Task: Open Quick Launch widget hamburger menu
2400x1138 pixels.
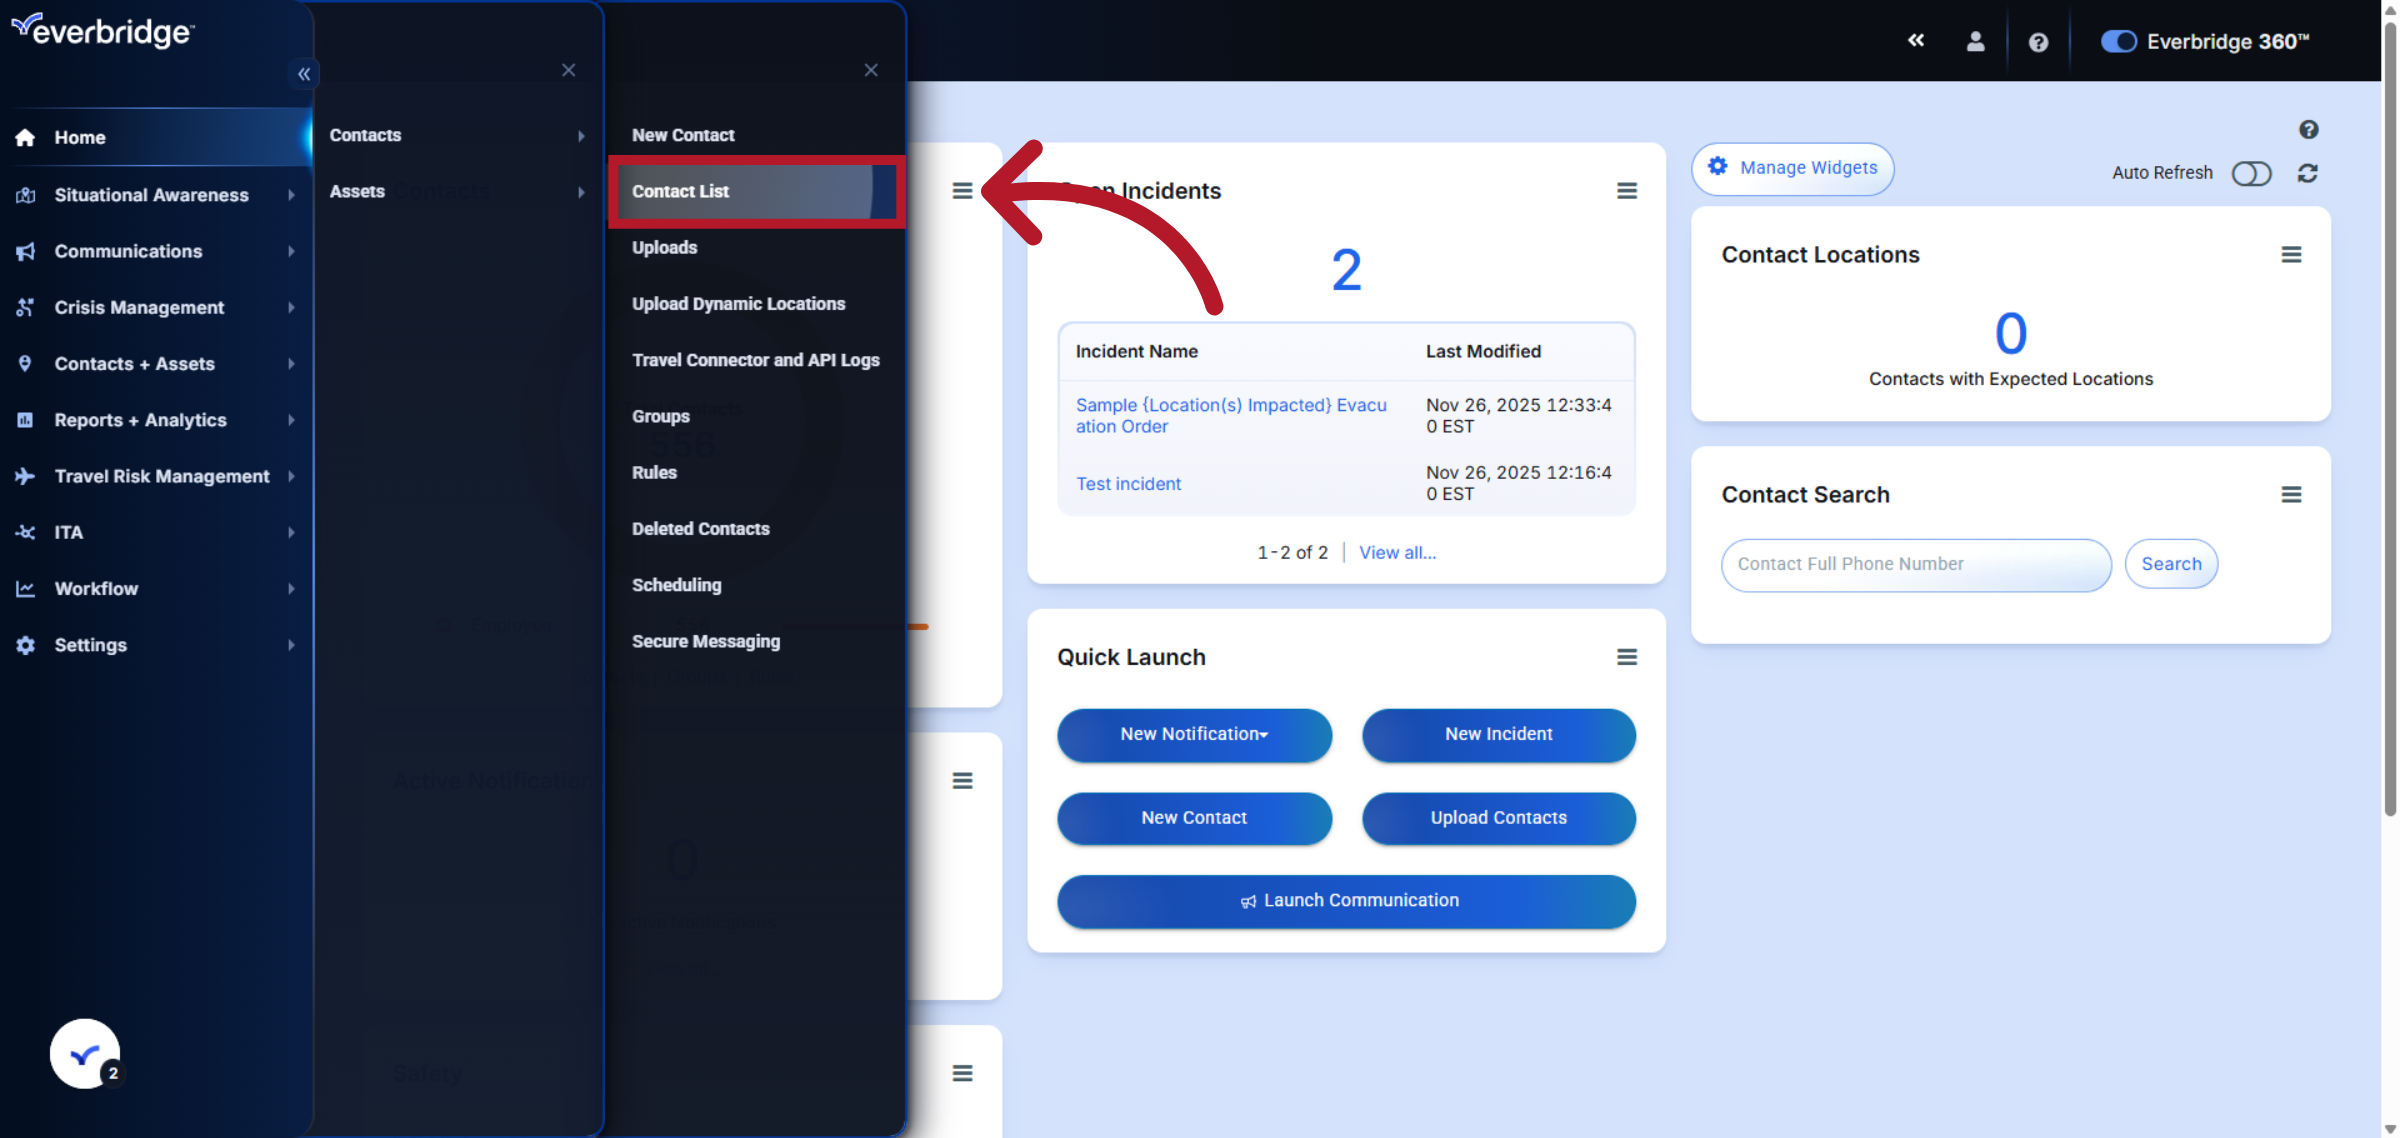Action: 1626,657
